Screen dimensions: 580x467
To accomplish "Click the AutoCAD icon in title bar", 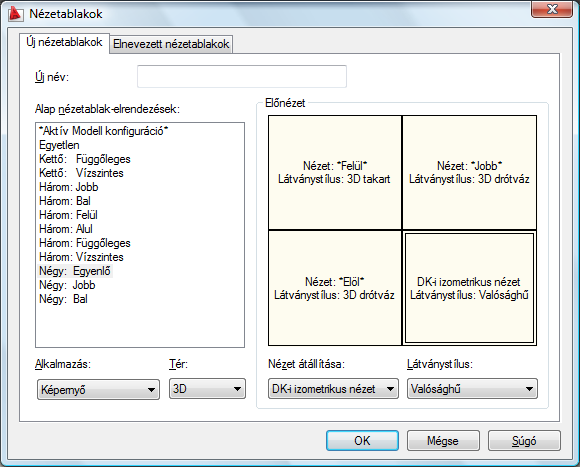I will point(15,14).
